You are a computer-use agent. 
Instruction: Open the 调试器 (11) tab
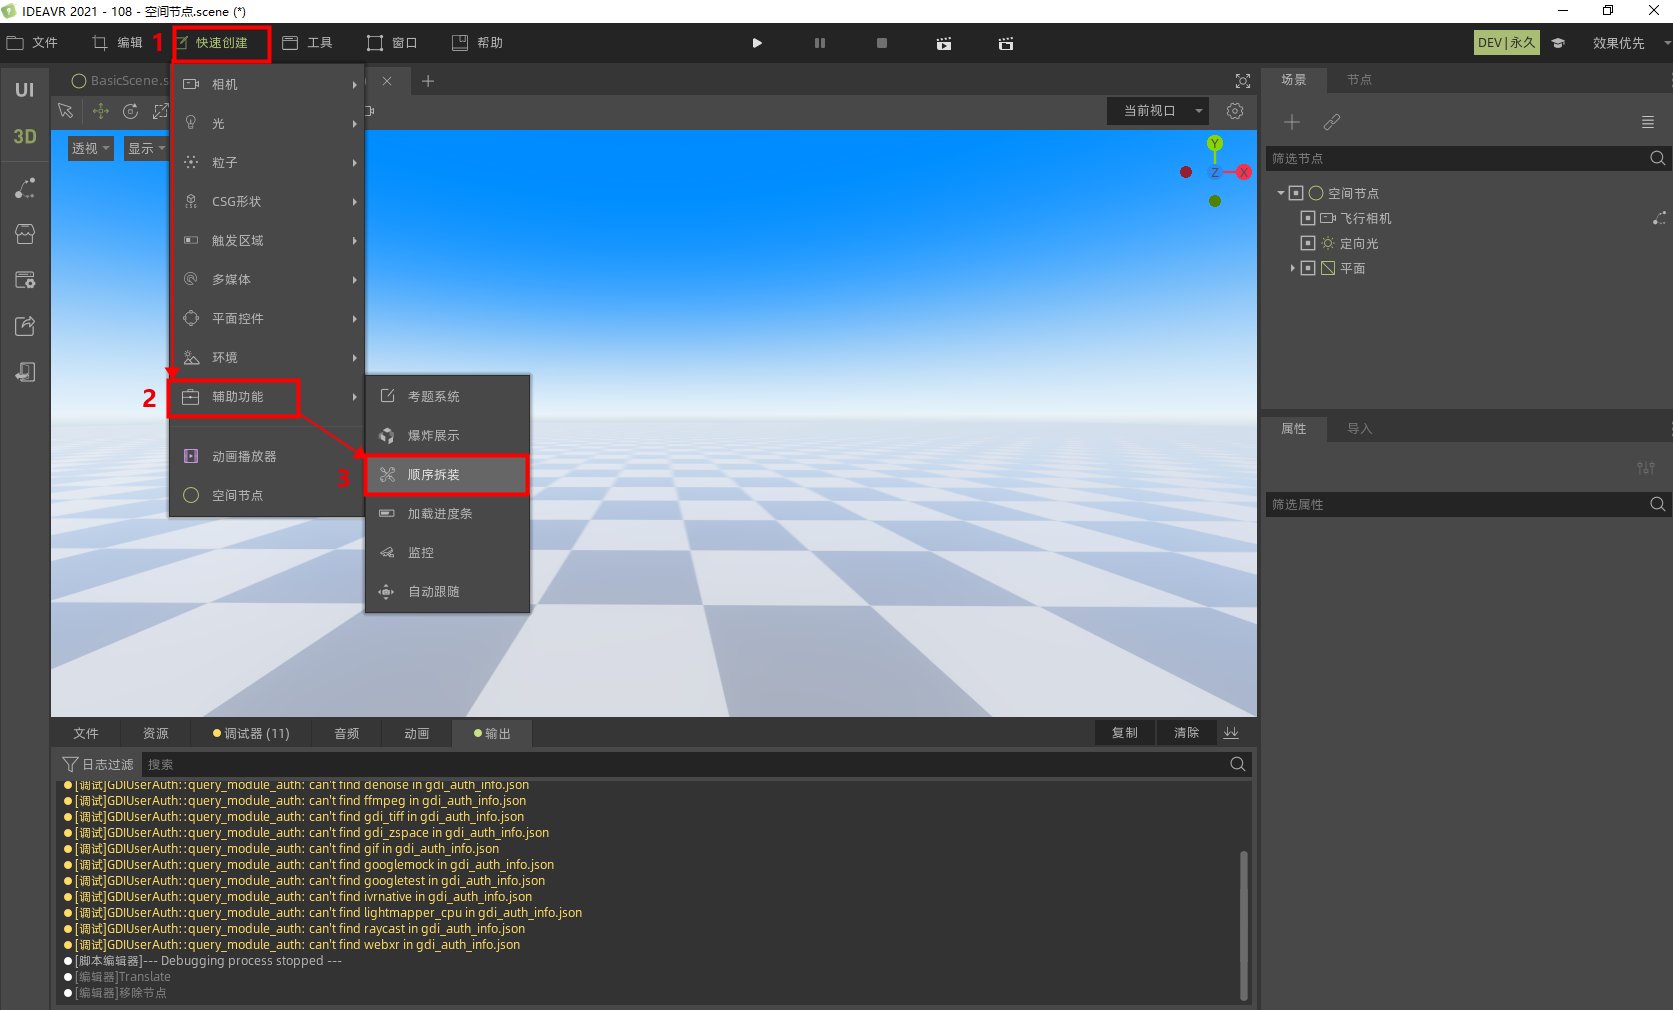click(x=251, y=733)
